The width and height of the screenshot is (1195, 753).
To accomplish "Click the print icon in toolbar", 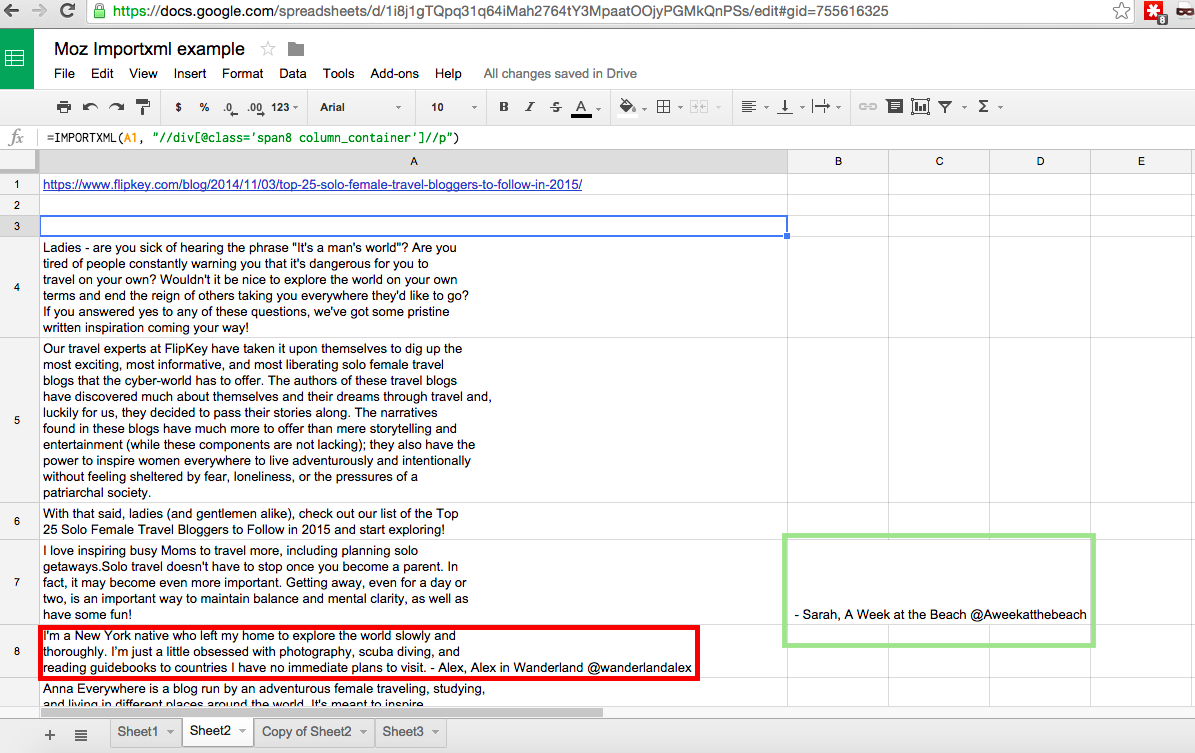I will coord(64,107).
